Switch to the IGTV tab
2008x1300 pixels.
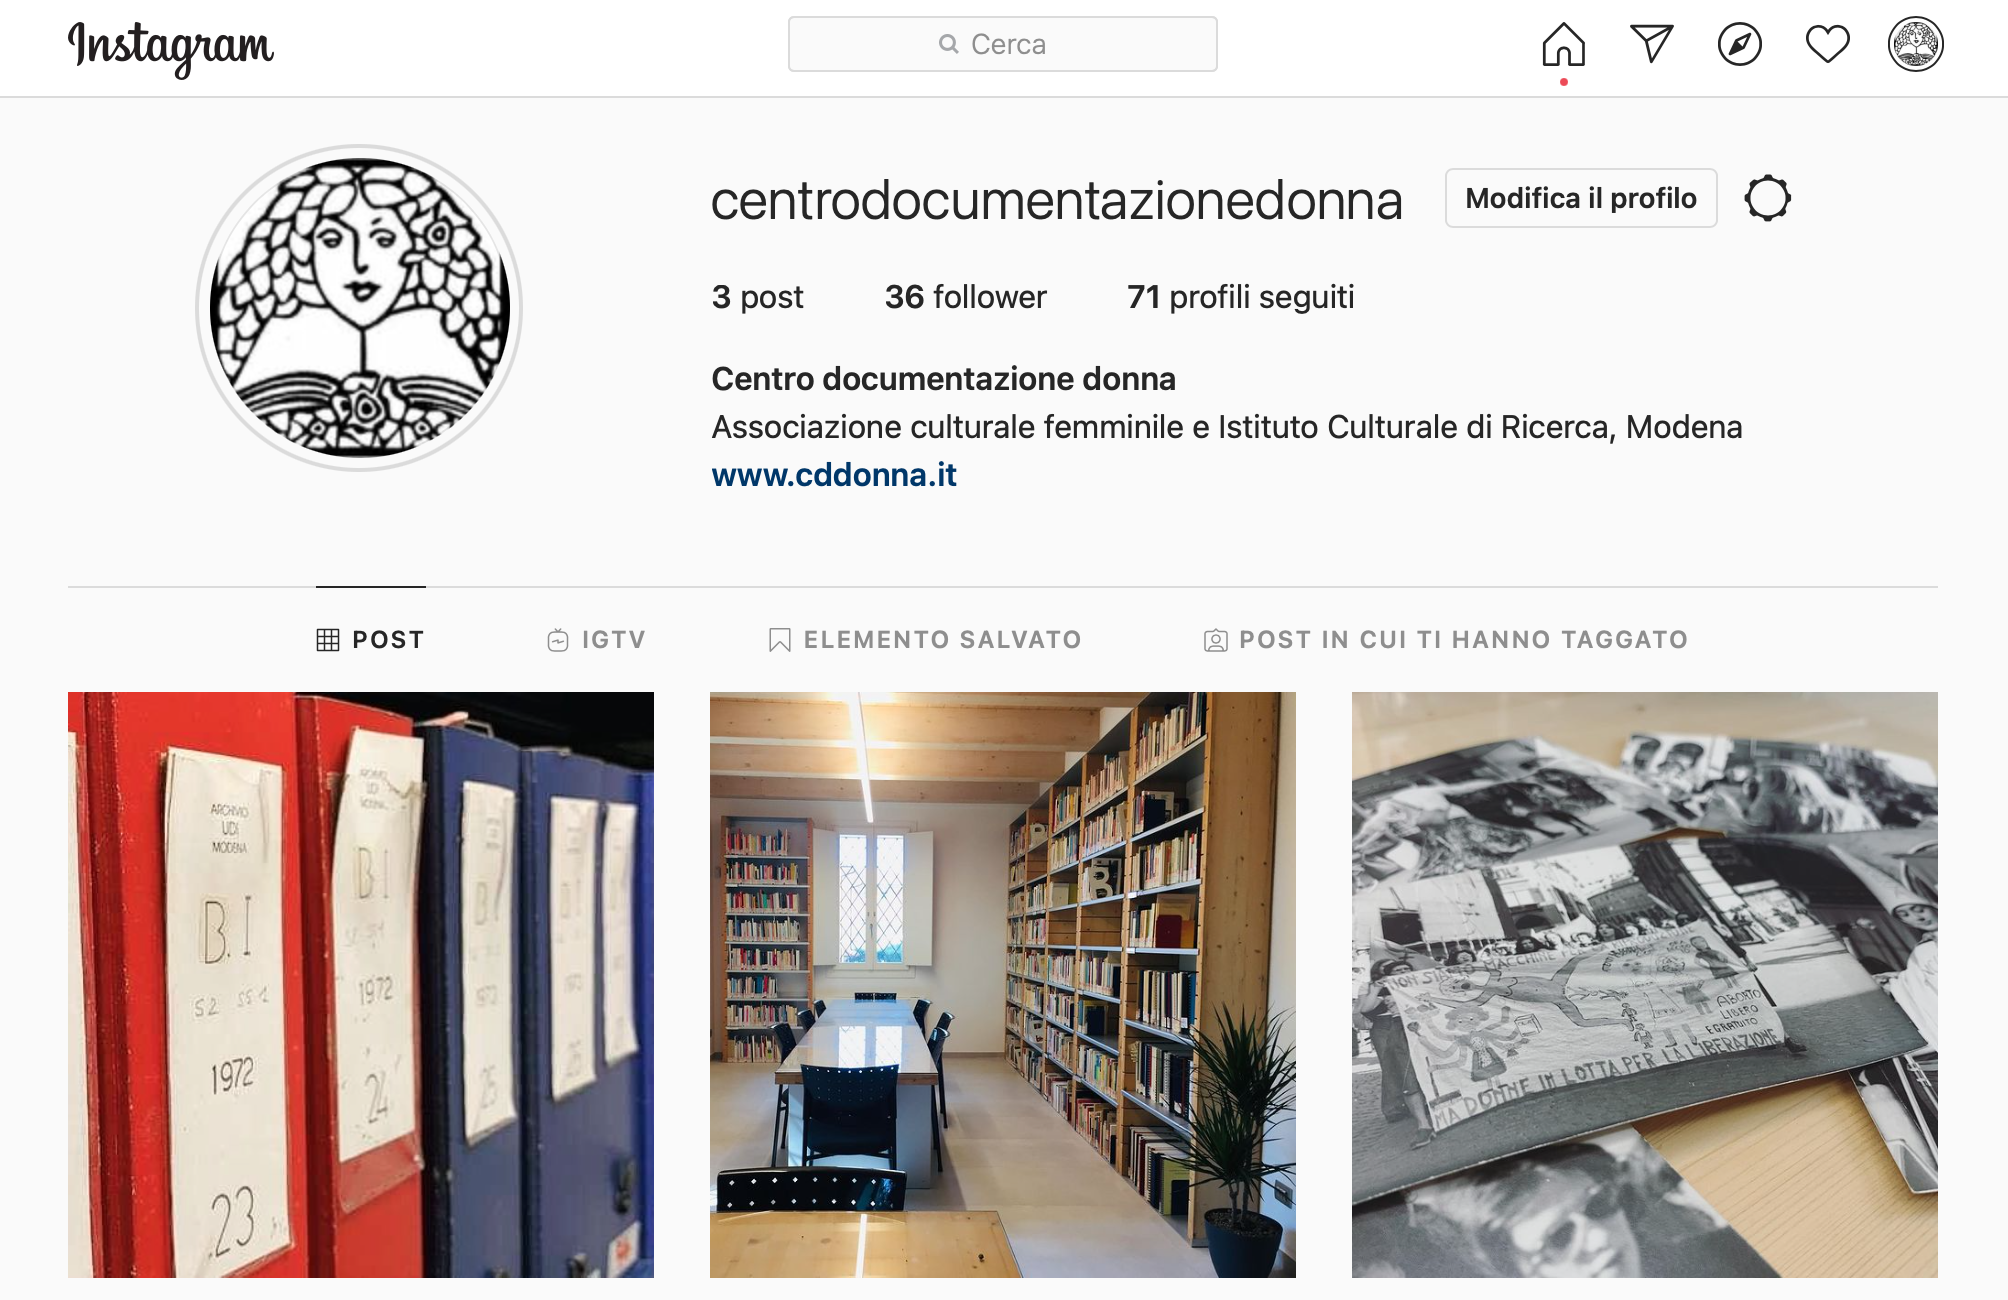pos(597,640)
